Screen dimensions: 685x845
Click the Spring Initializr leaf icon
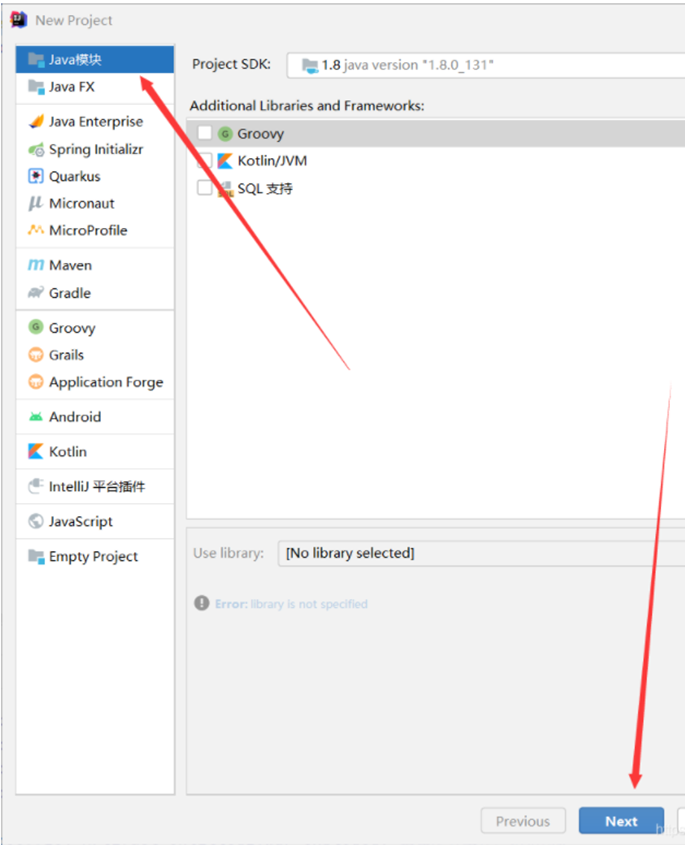36,149
